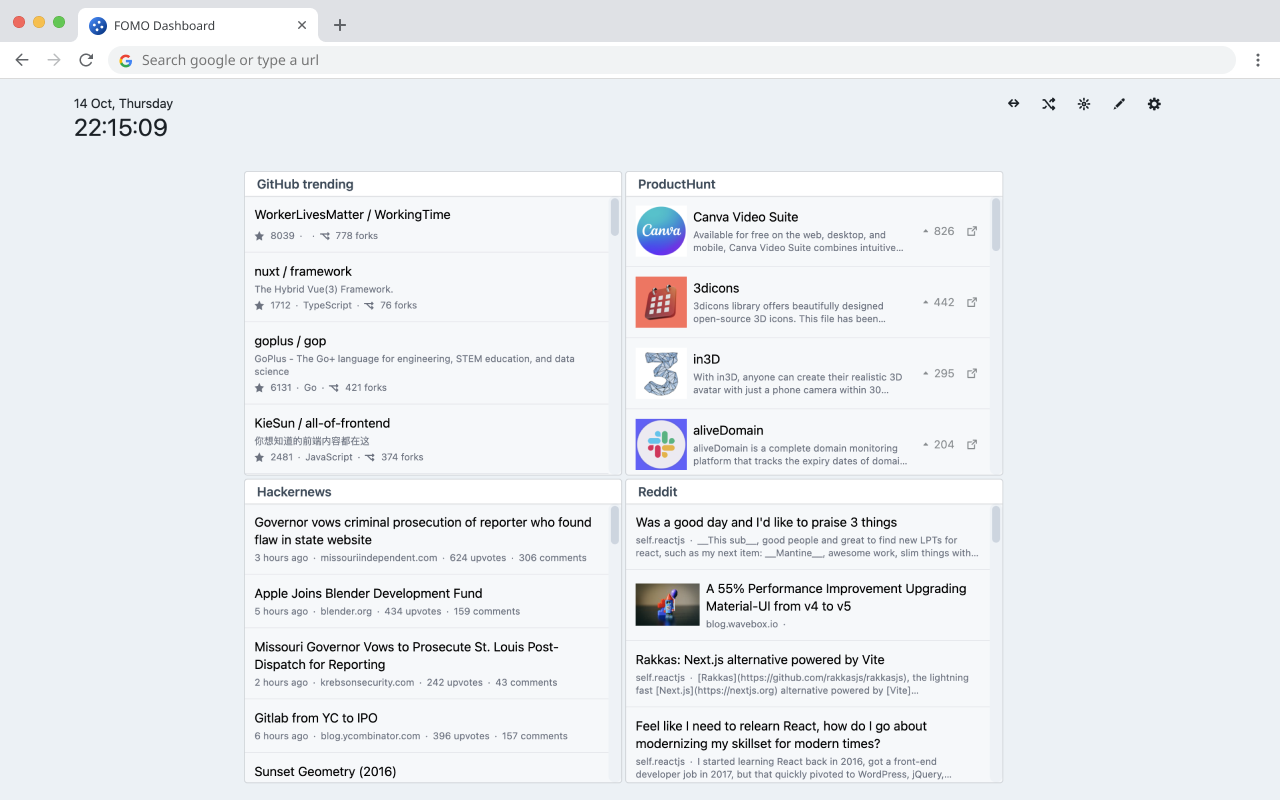
Task: Click inside the address search bar
Action: point(600,60)
